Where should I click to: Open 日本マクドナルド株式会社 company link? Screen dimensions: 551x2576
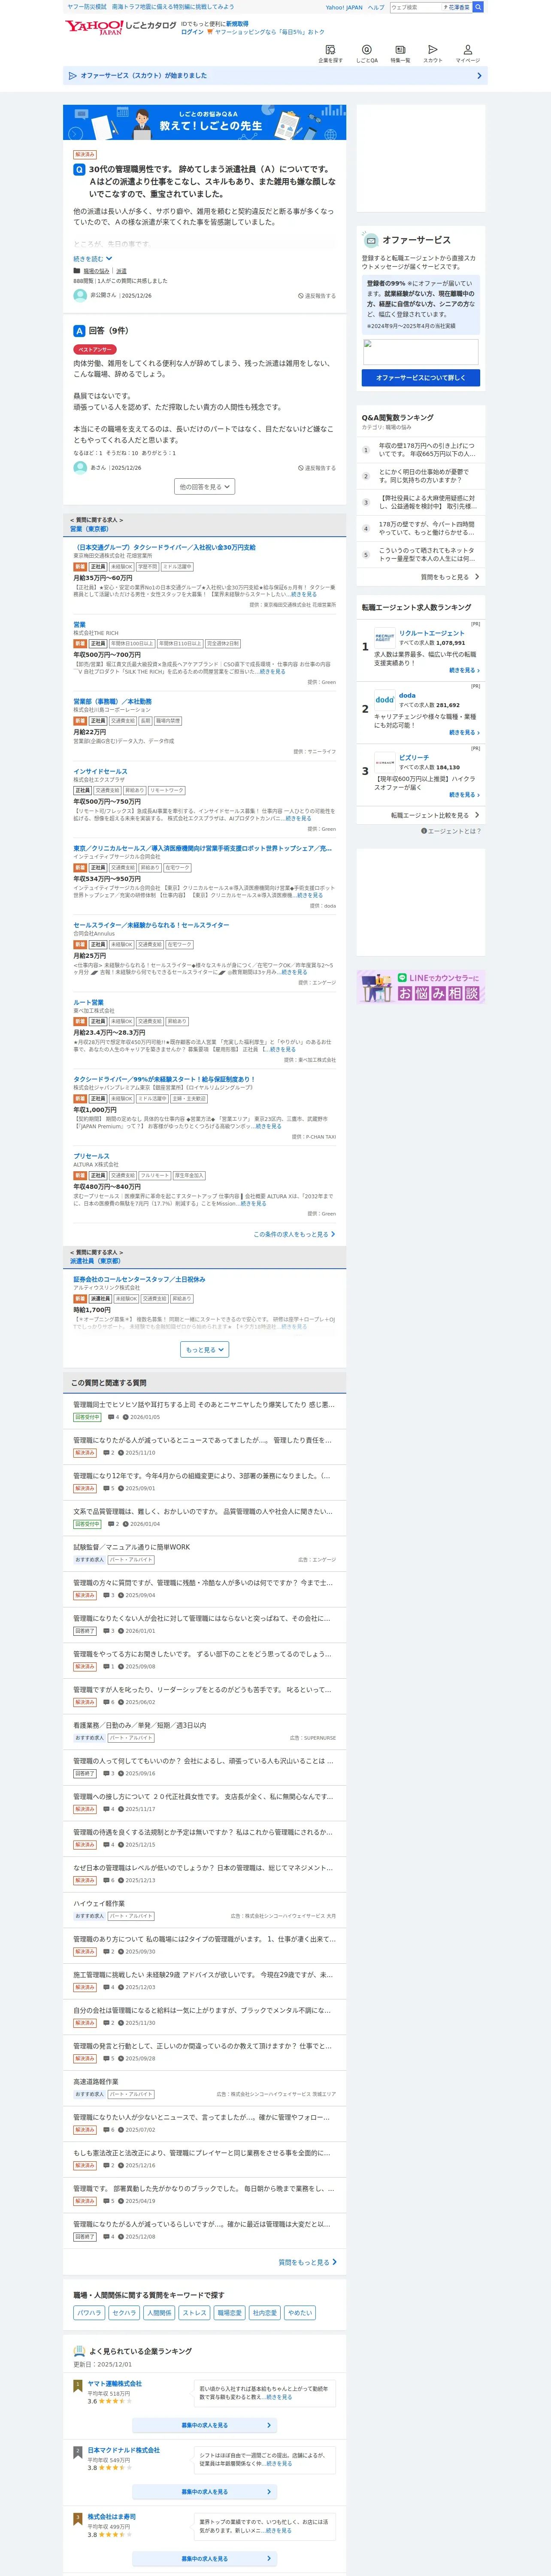(x=123, y=2450)
